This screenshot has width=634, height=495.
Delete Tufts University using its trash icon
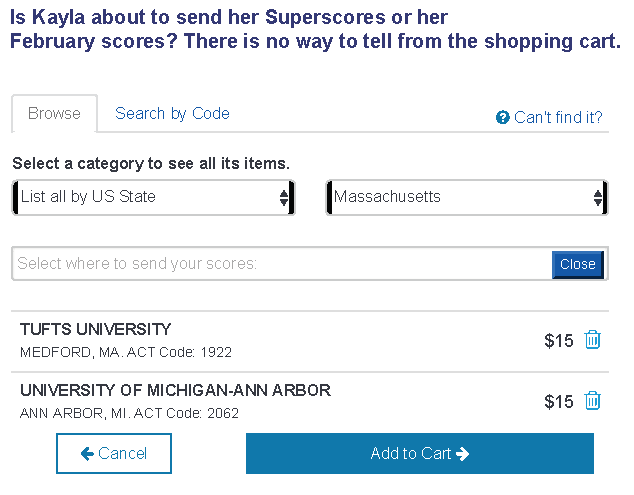592,339
